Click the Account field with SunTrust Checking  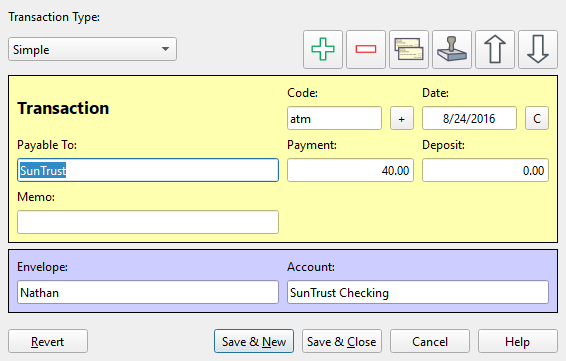point(418,292)
